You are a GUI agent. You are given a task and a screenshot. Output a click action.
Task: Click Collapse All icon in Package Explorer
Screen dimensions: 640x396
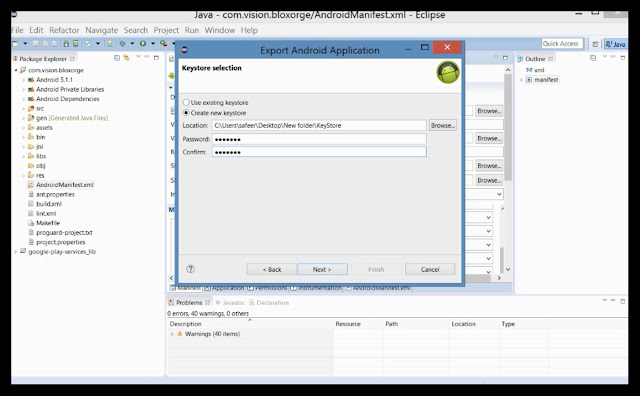click(117, 58)
